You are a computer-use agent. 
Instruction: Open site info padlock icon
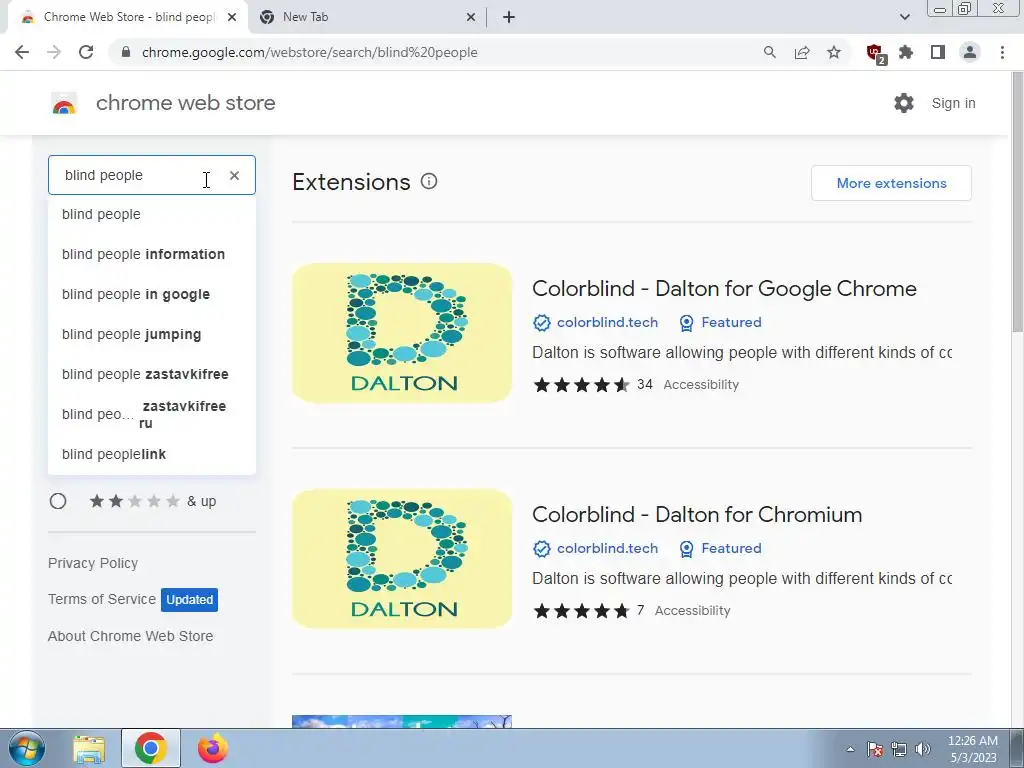(x=126, y=52)
